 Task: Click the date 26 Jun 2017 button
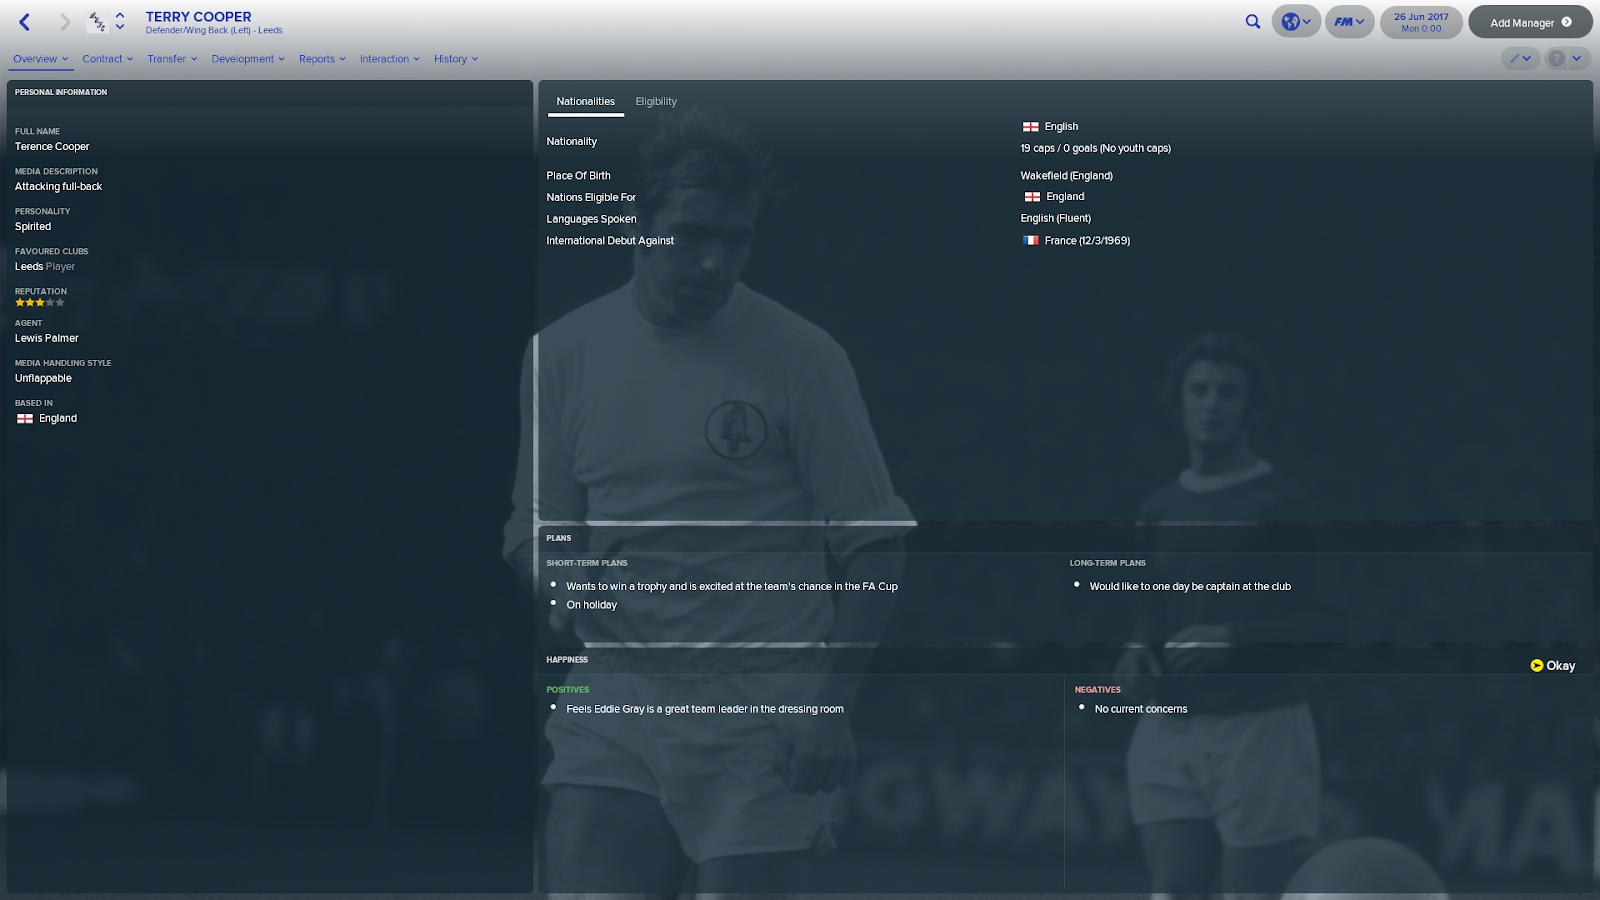tap(1421, 22)
